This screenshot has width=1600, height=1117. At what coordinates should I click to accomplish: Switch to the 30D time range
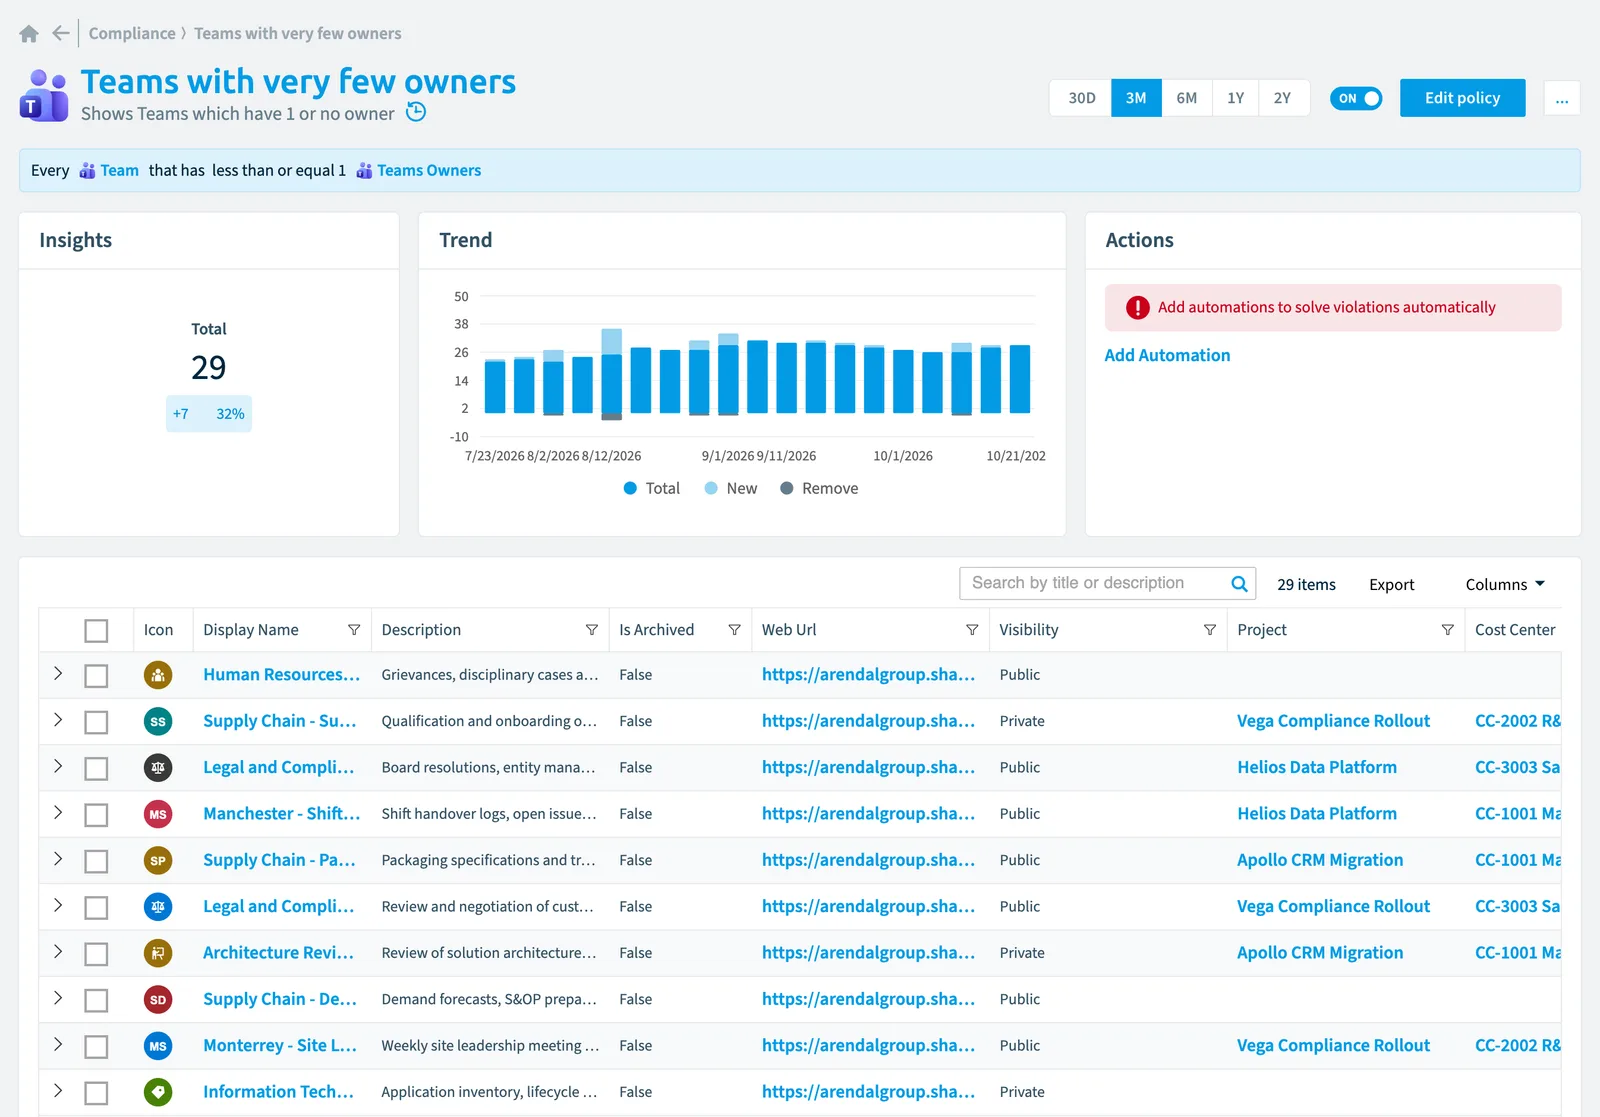click(x=1081, y=98)
